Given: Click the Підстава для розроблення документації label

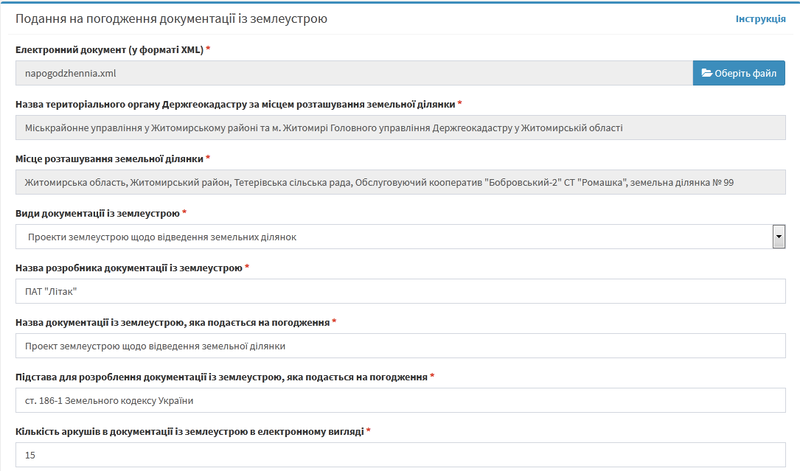Looking at the screenshot, I should pyautogui.click(x=222, y=377).
